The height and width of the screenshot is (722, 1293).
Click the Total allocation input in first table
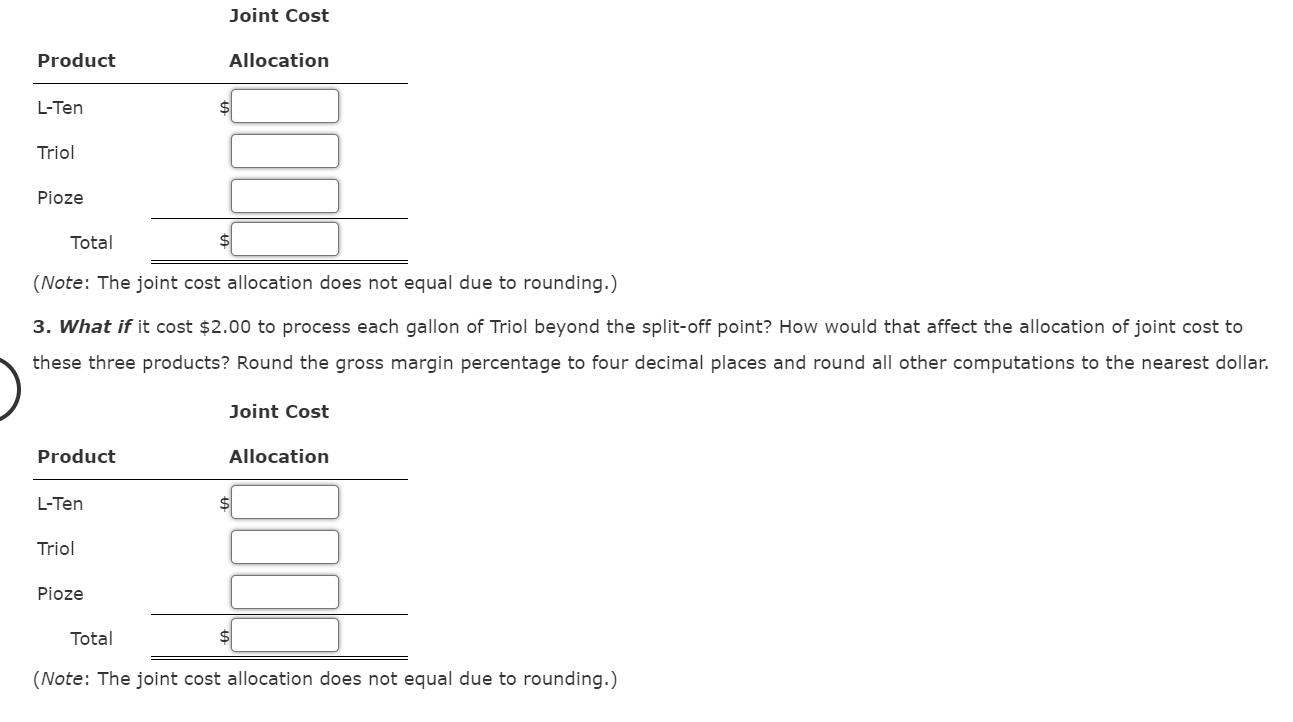(x=284, y=239)
